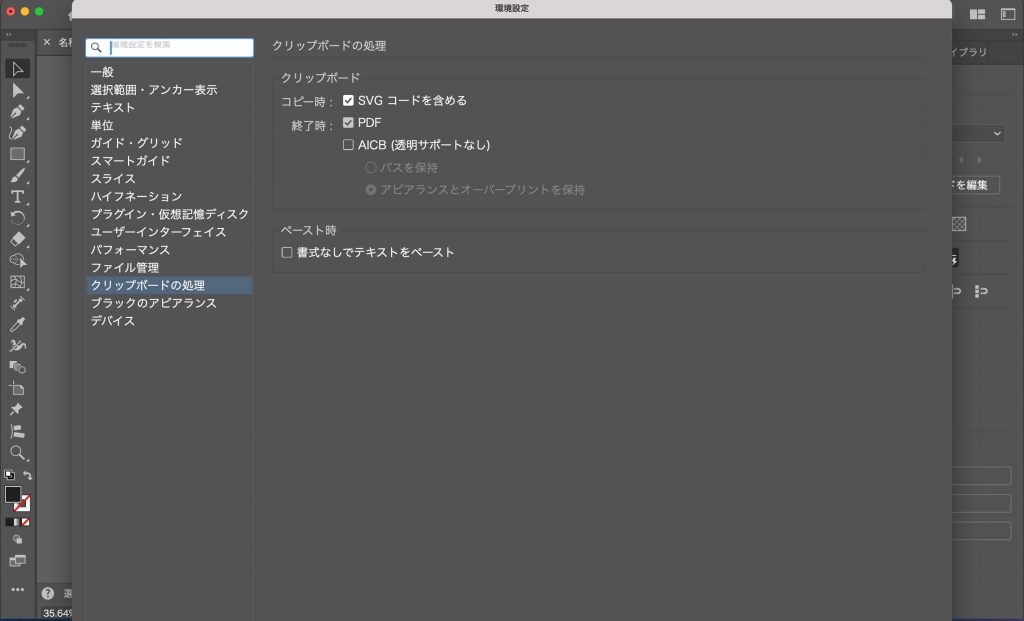Open the arrange documents icon
The height and width of the screenshot is (621, 1024).
point(977,14)
